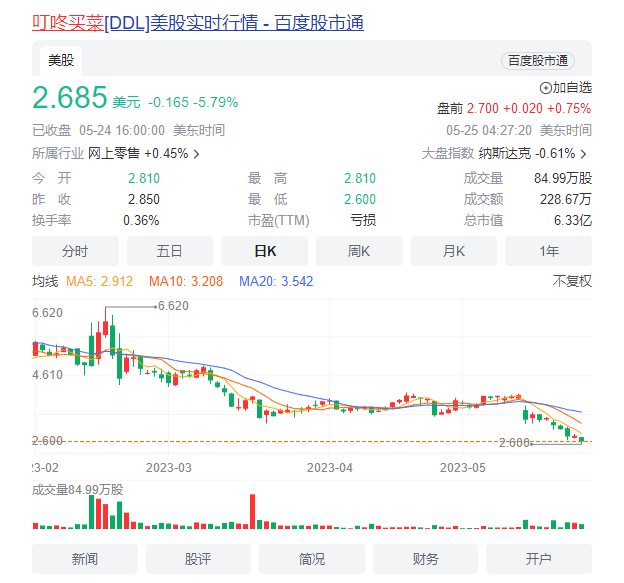Select the 月K chart period
This screenshot has height=583, width=624.
click(x=454, y=251)
